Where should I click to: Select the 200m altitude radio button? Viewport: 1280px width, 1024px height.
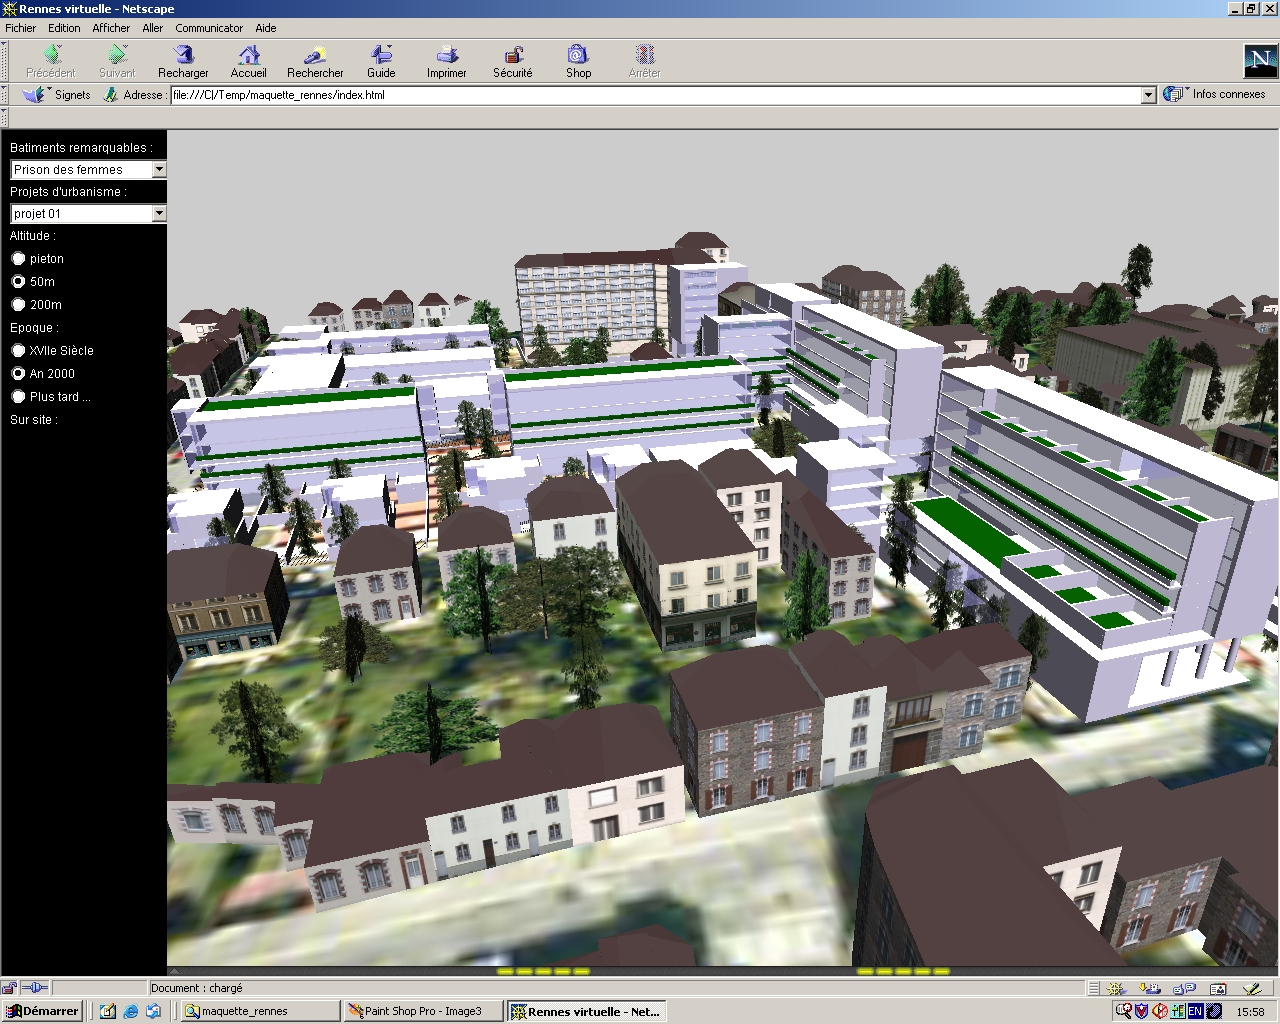click(x=19, y=305)
